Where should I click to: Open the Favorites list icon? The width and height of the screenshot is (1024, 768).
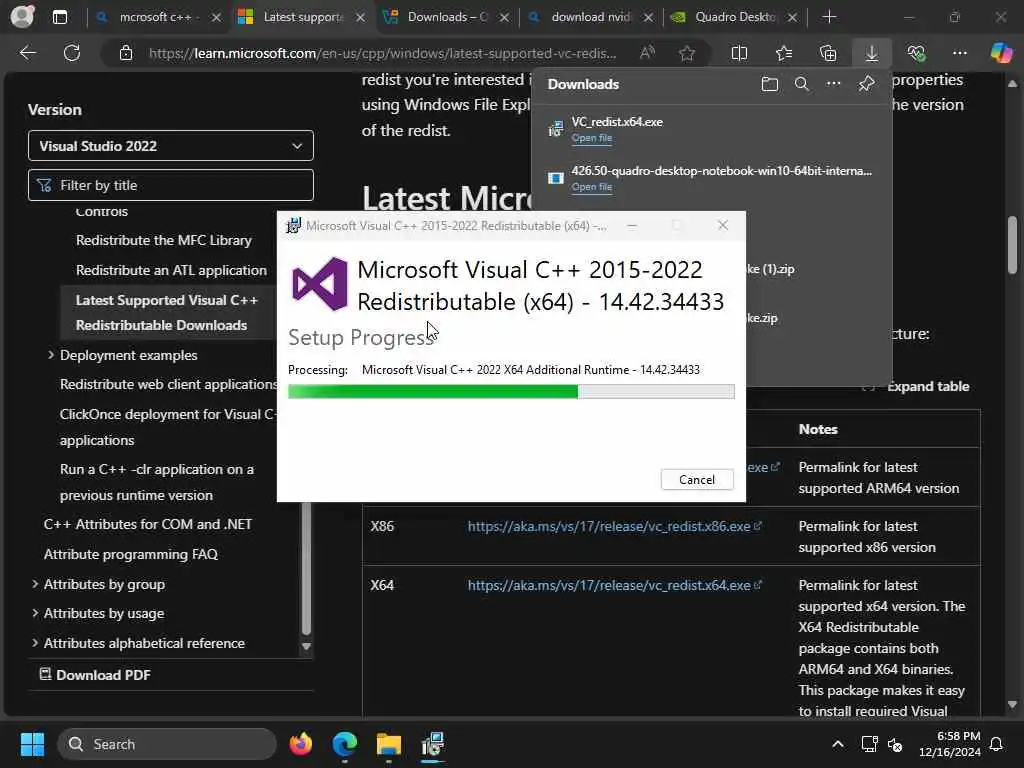coord(784,53)
